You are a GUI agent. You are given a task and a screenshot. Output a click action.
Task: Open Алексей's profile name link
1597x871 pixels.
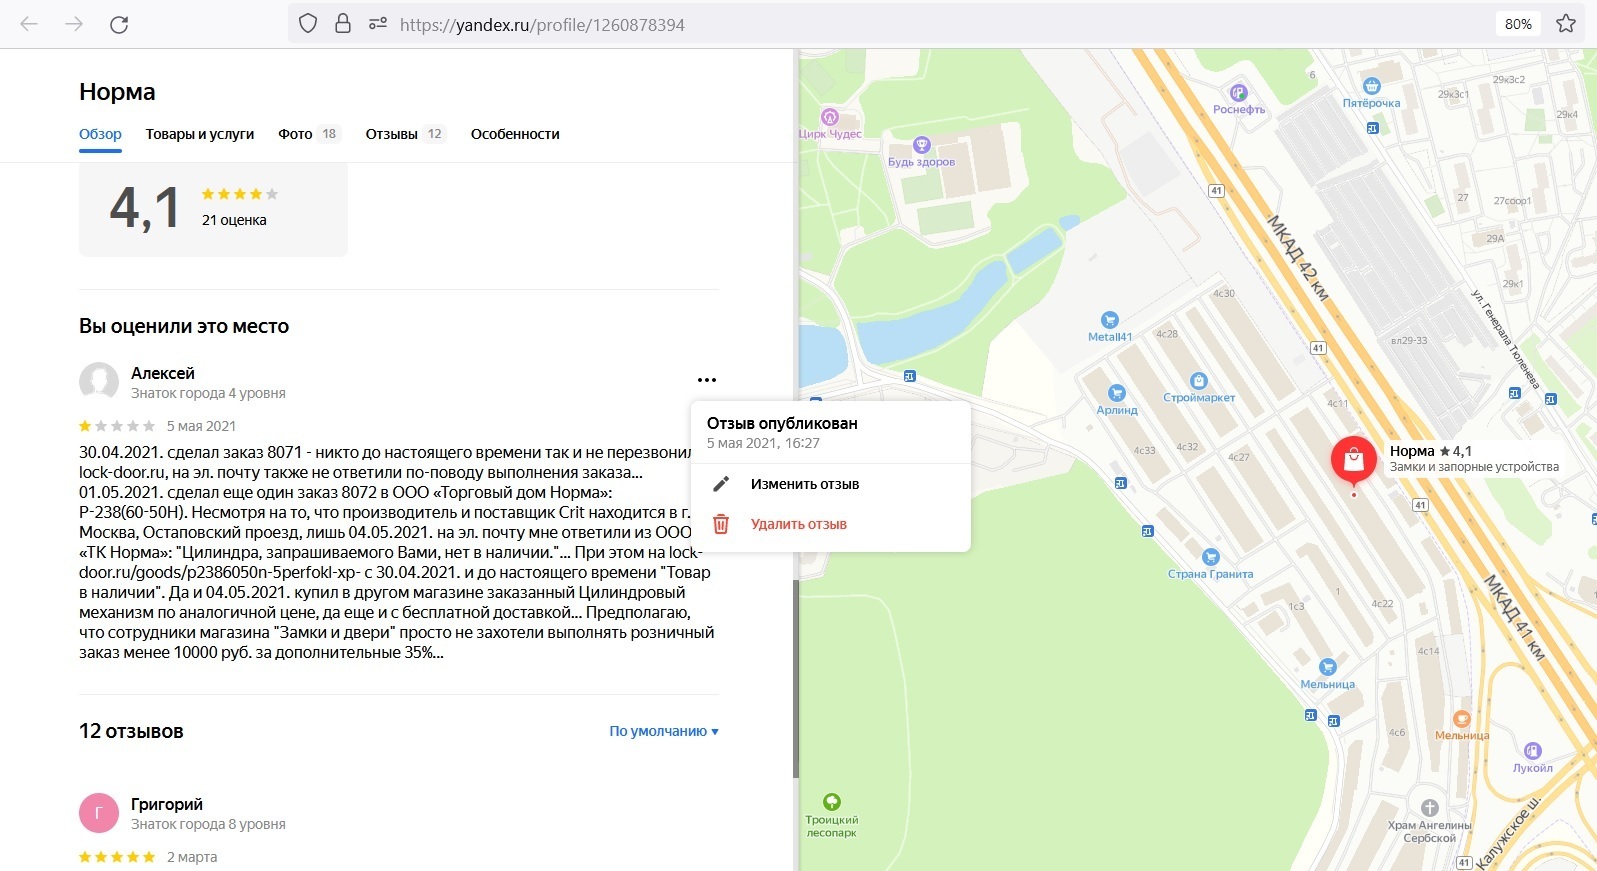(163, 373)
